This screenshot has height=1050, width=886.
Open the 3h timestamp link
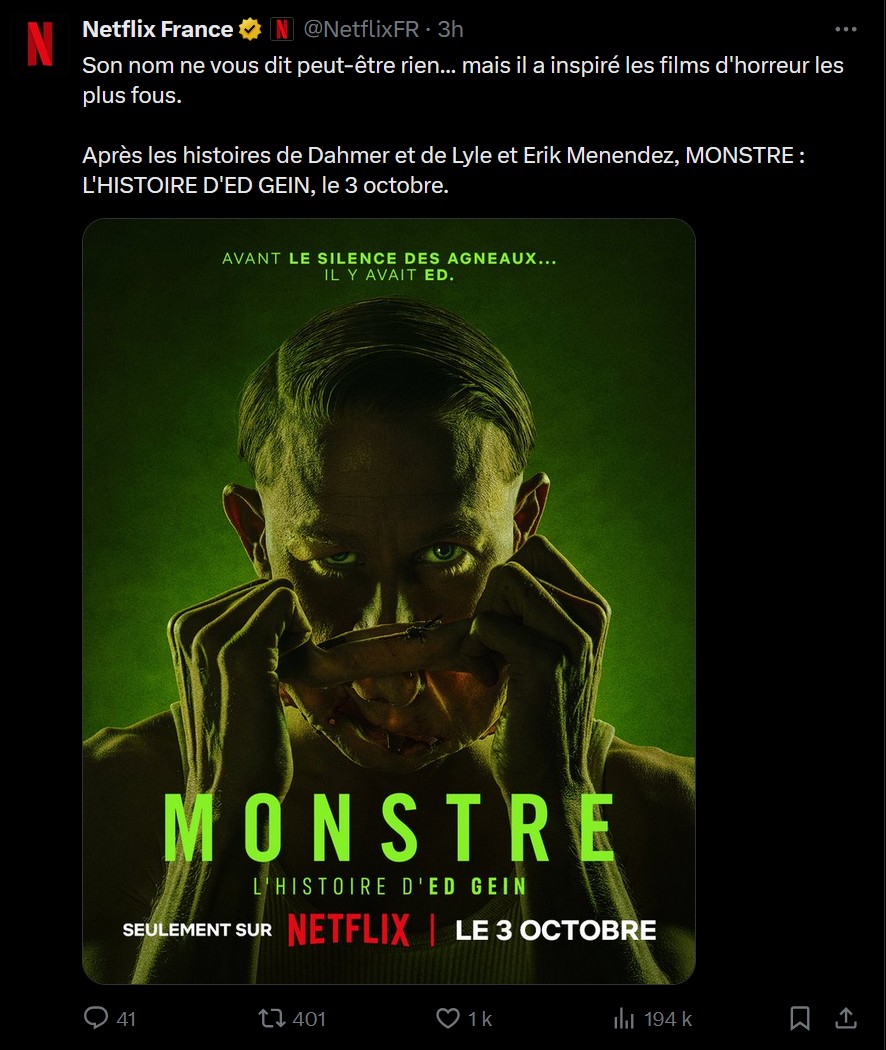pyautogui.click(x=451, y=29)
